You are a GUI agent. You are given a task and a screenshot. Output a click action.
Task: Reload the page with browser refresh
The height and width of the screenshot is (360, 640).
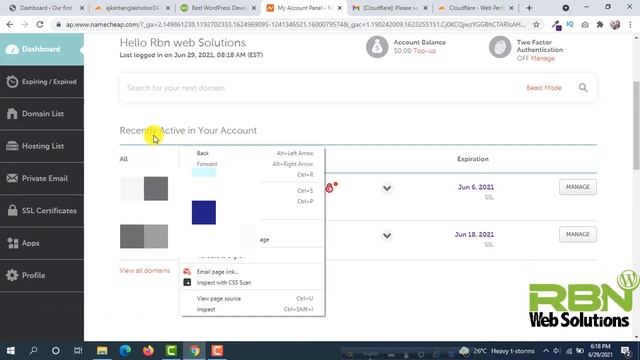pos(40,24)
